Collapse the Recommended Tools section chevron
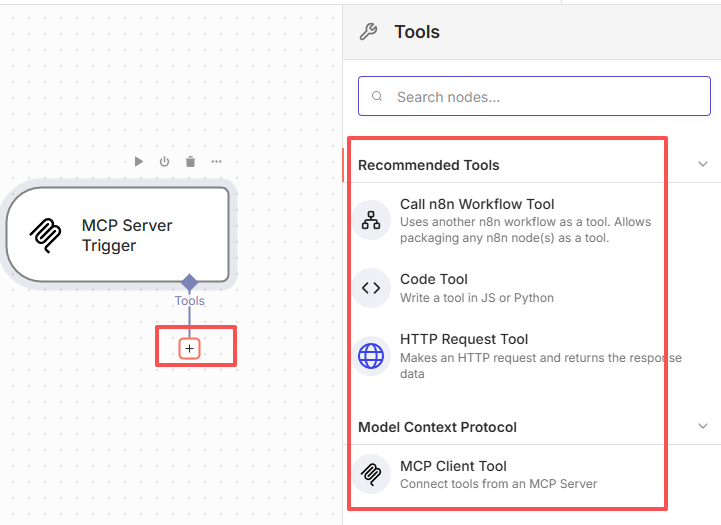Screen dimensions: 721x525 tap(702, 164)
